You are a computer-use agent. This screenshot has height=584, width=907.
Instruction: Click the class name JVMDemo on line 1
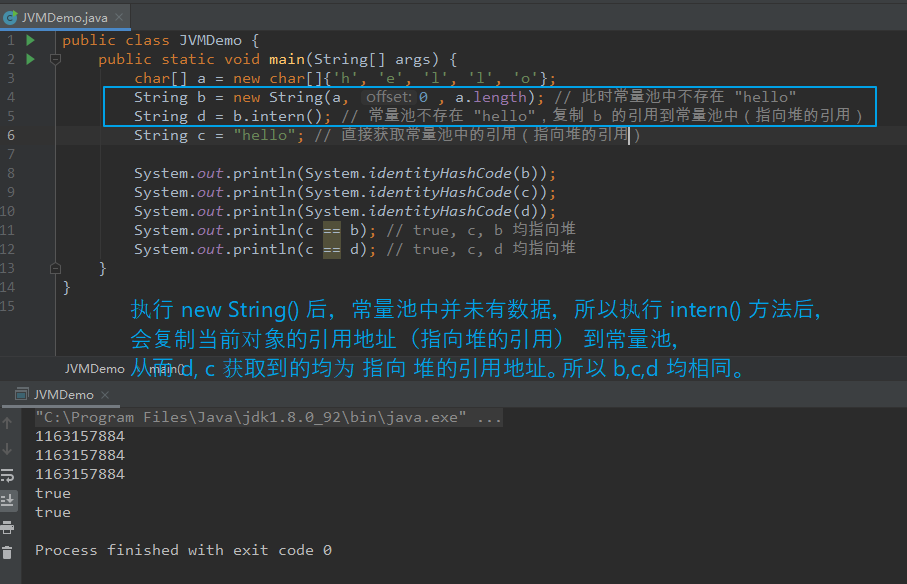pyautogui.click(x=211, y=40)
